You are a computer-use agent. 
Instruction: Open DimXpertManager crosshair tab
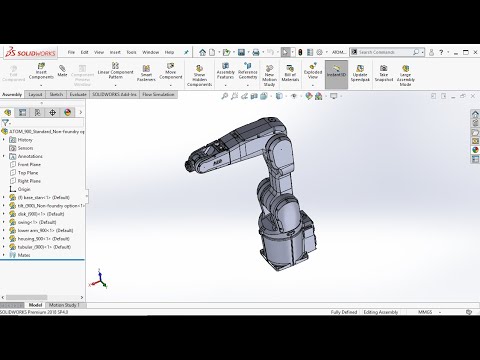click(52, 113)
